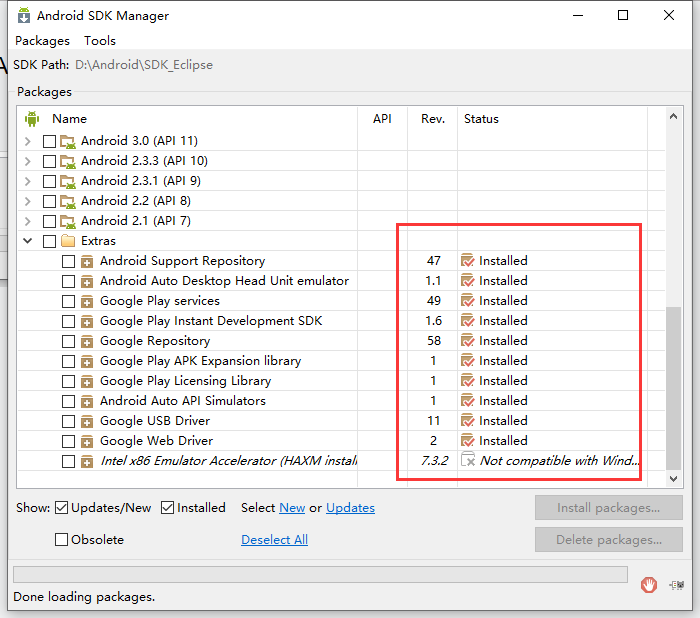Image resolution: width=700 pixels, height=618 pixels.
Task: Select the Google Repository checkbox
Action: coord(68,342)
